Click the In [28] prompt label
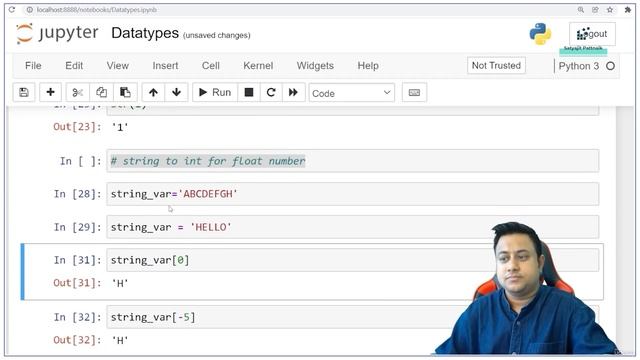The height and width of the screenshot is (360, 640). coord(78,194)
